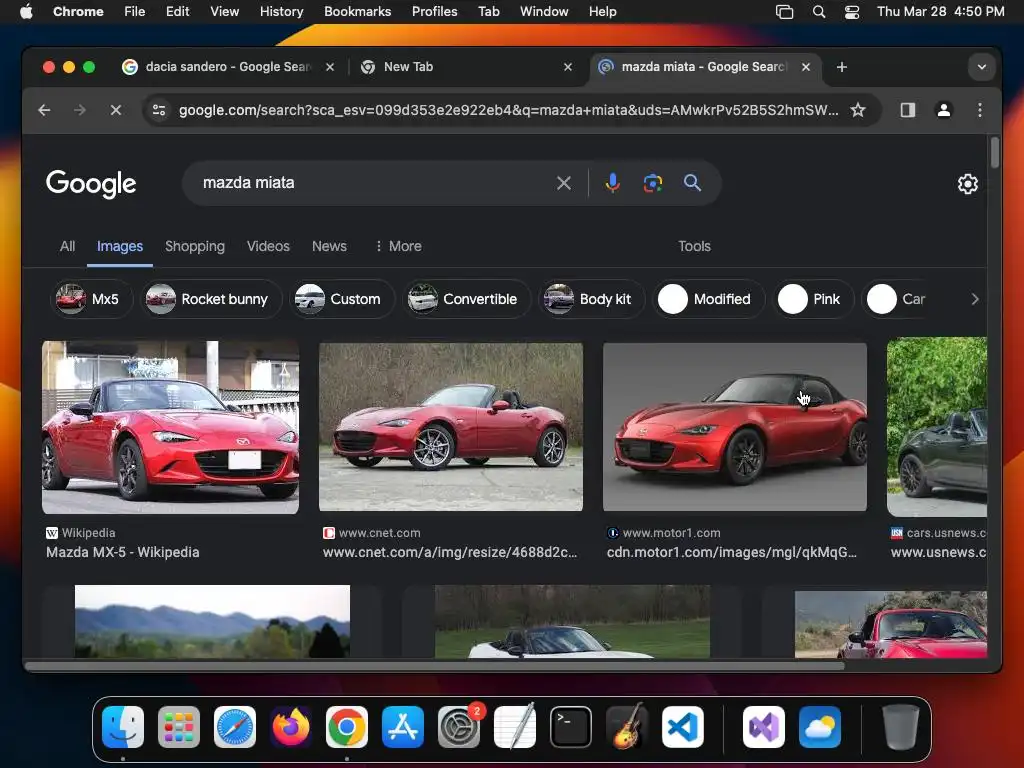The height and width of the screenshot is (768, 1024).
Task: View site information icon in address bar
Action: (x=159, y=110)
